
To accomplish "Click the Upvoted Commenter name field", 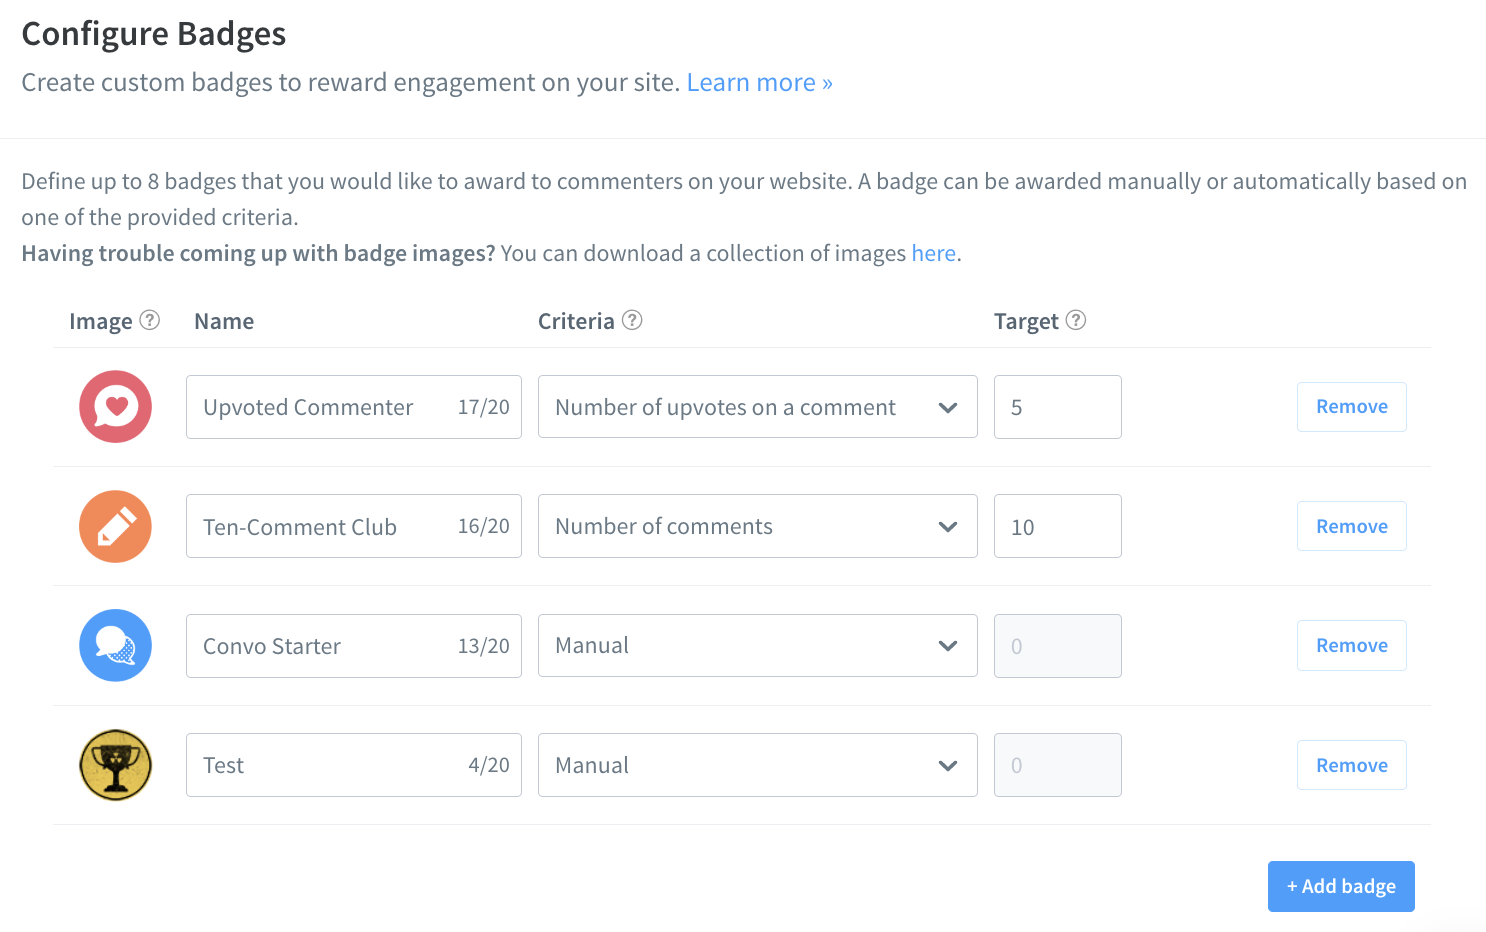I will click(320, 407).
